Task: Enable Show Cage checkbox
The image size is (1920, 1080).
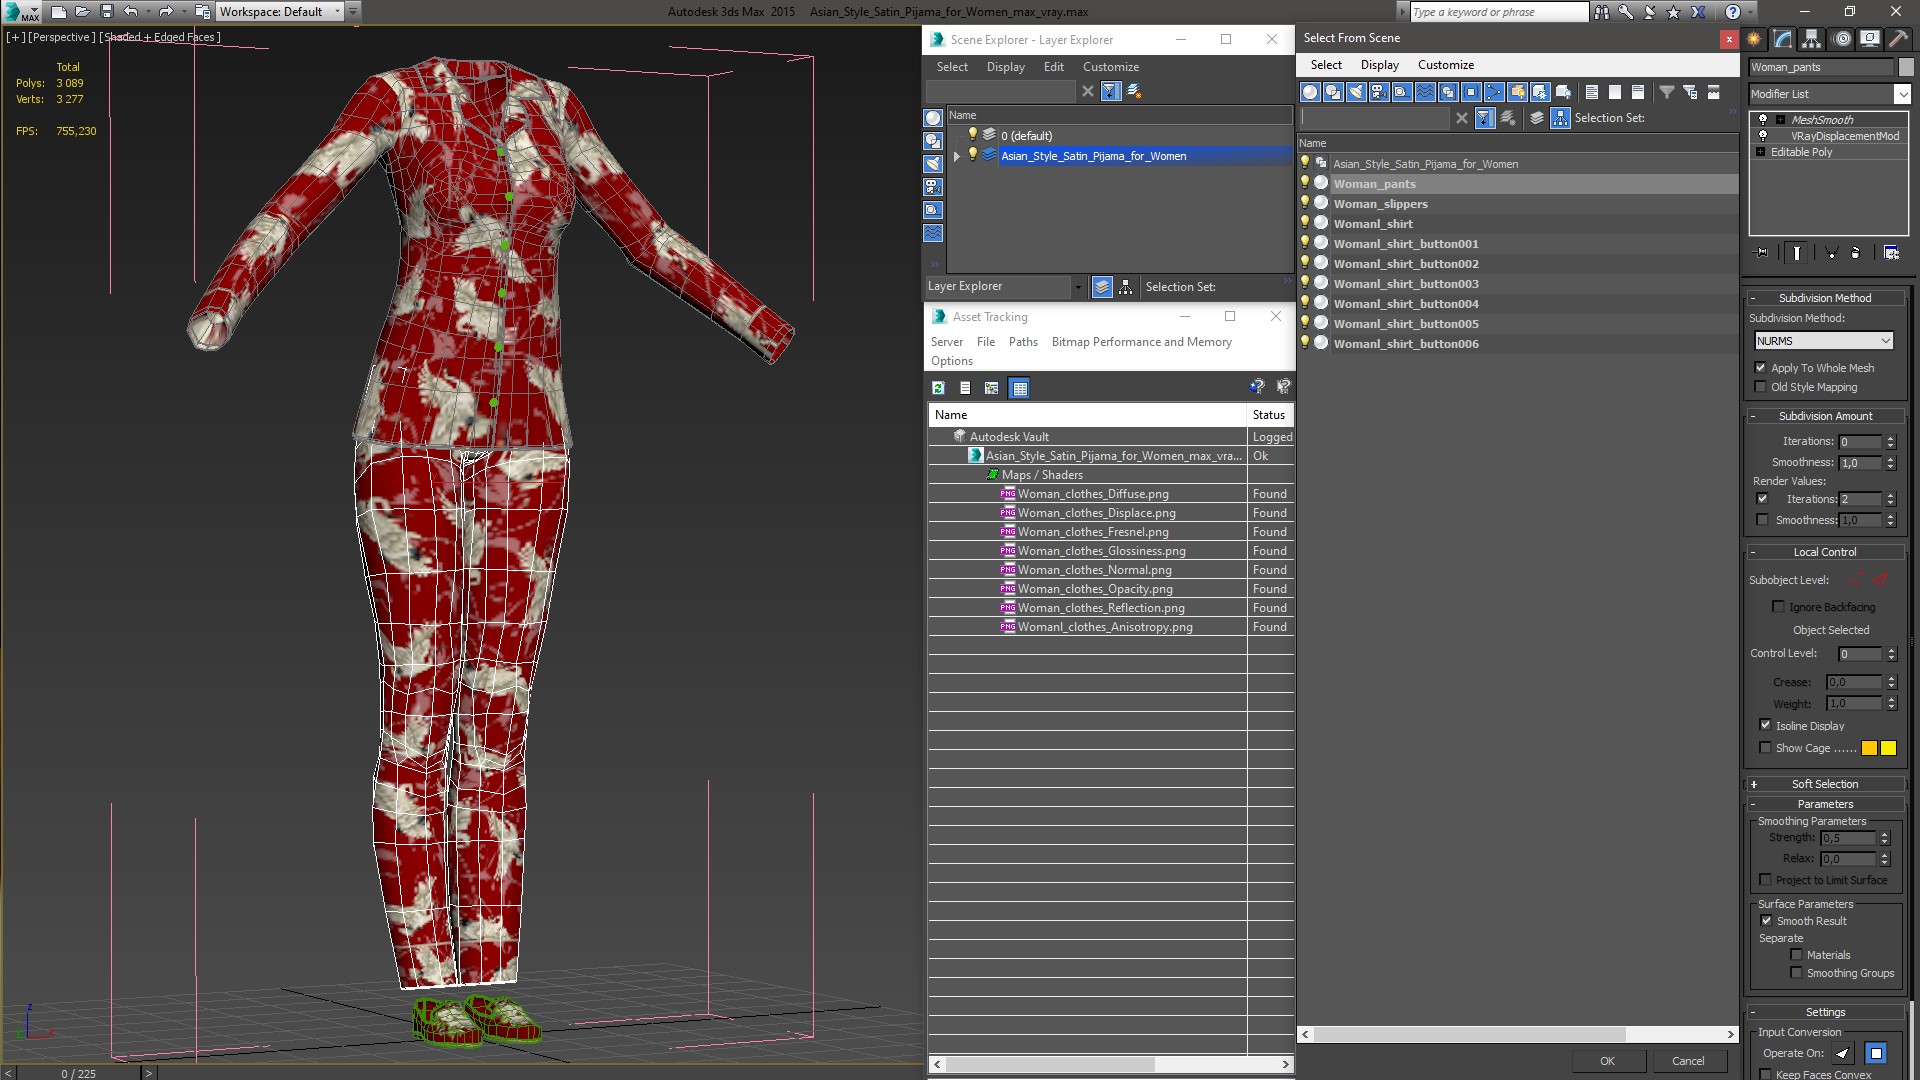Action: pyautogui.click(x=1765, y=748)
